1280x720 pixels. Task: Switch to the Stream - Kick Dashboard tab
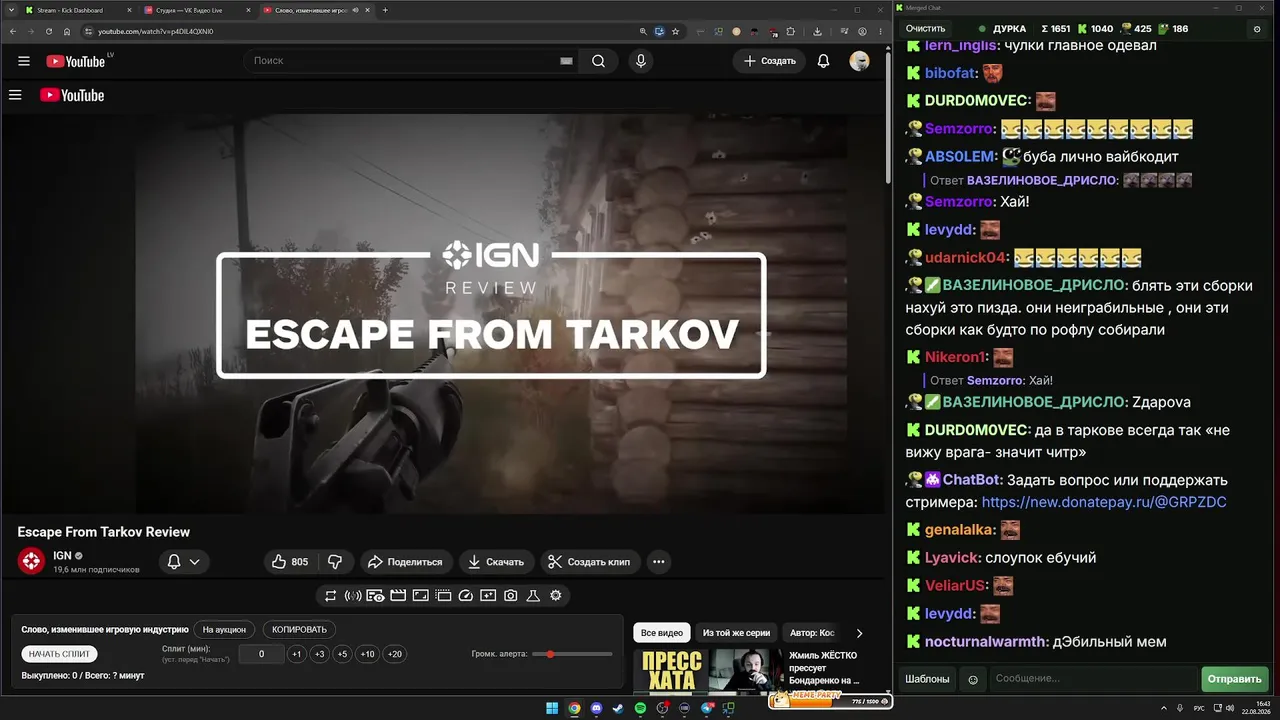click(x=78, y=10)
